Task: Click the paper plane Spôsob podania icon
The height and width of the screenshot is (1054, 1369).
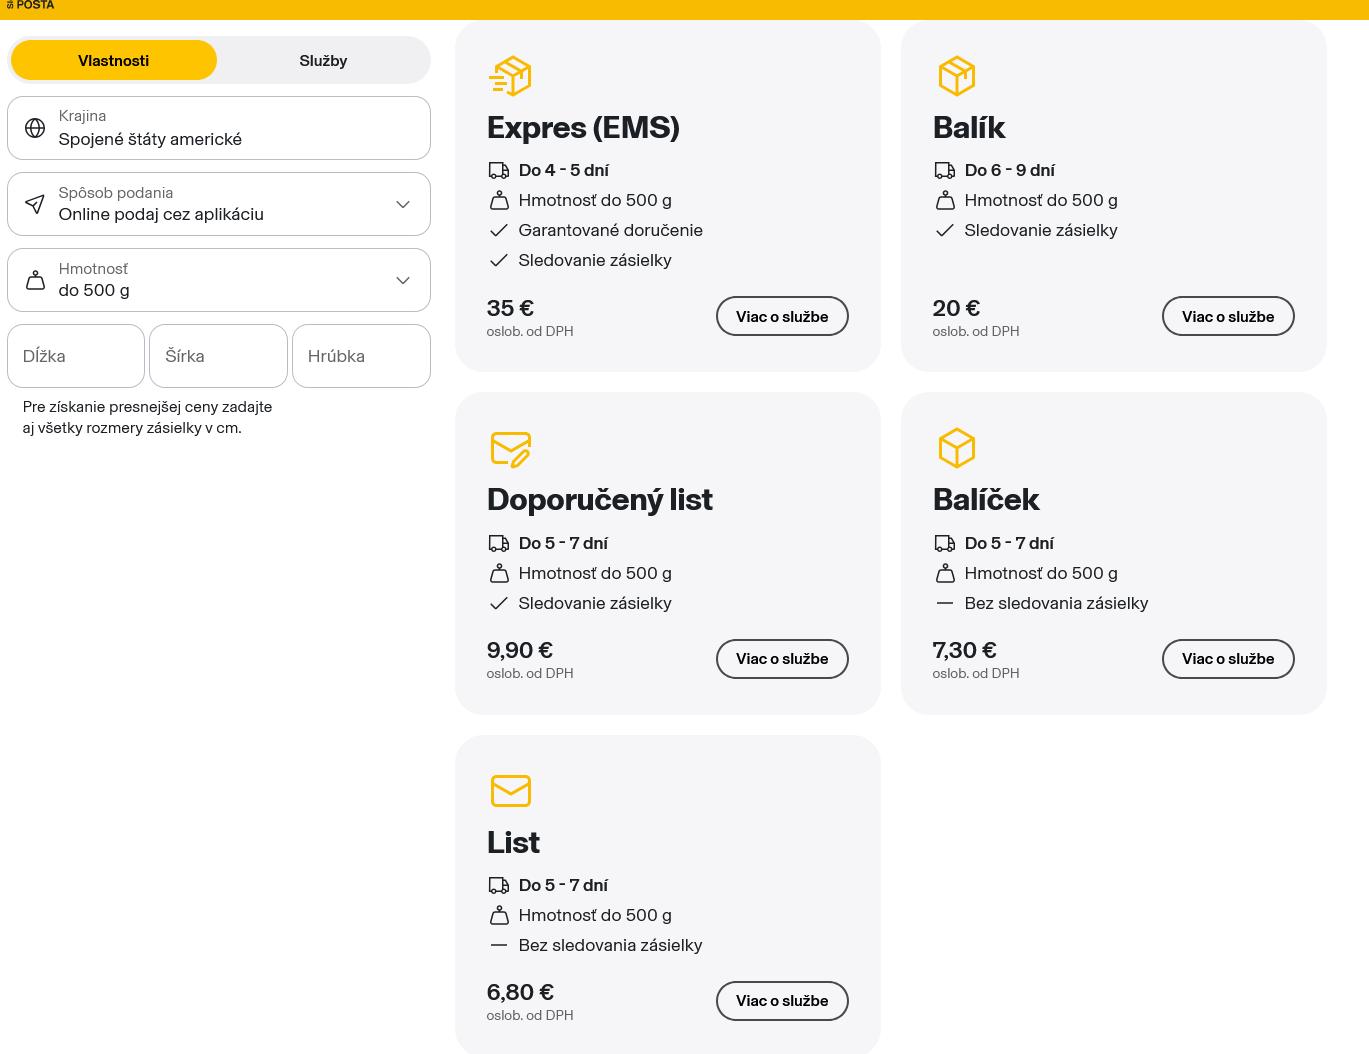Action: click(x=35, y=204)
